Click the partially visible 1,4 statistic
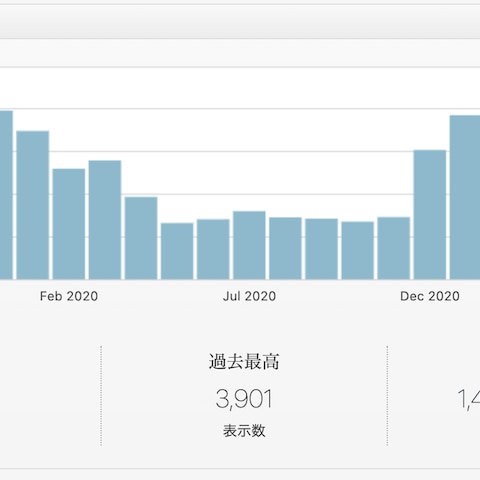This screenshot has width=480, height=480. click(x=469, y=399)
